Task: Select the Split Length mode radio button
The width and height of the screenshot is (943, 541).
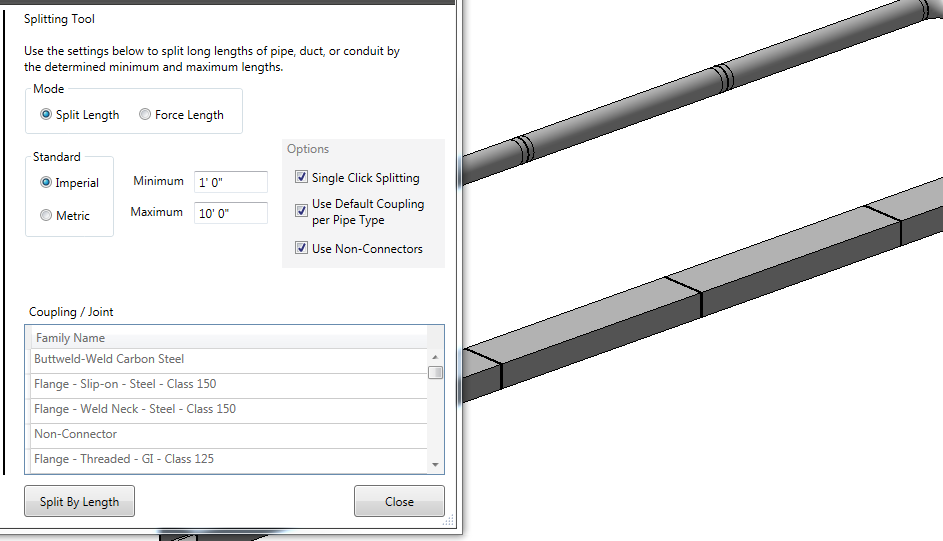Action: tap(46, 114)
